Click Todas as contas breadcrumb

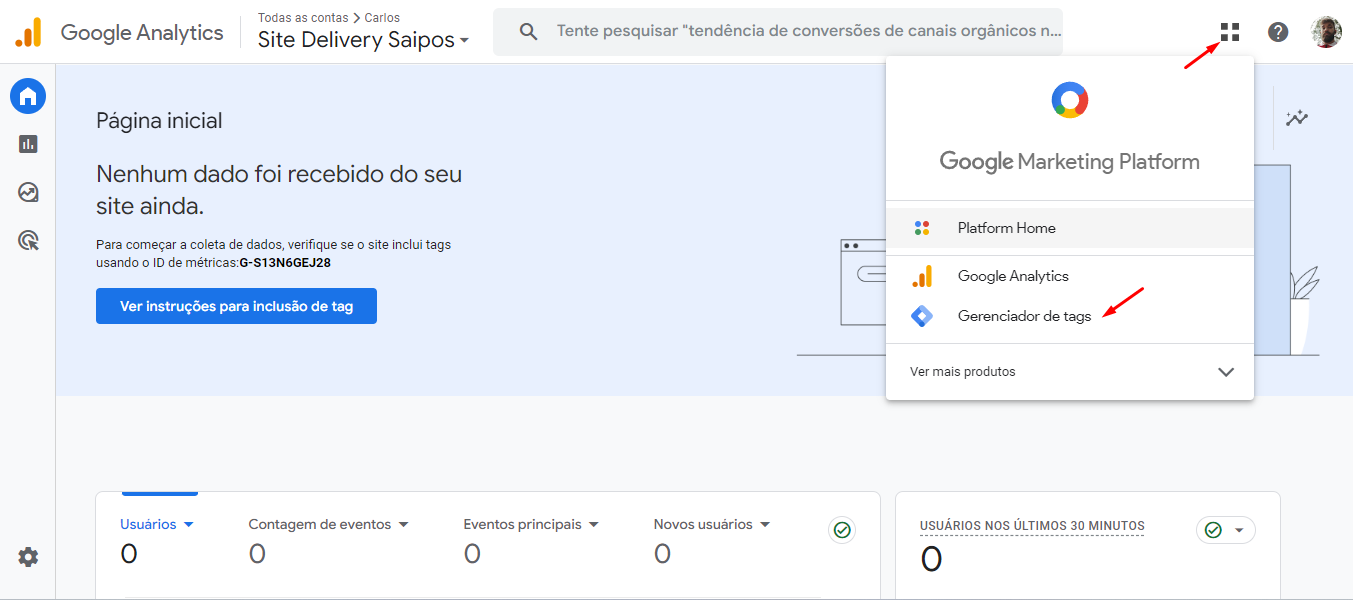click(x=303, y=18)
